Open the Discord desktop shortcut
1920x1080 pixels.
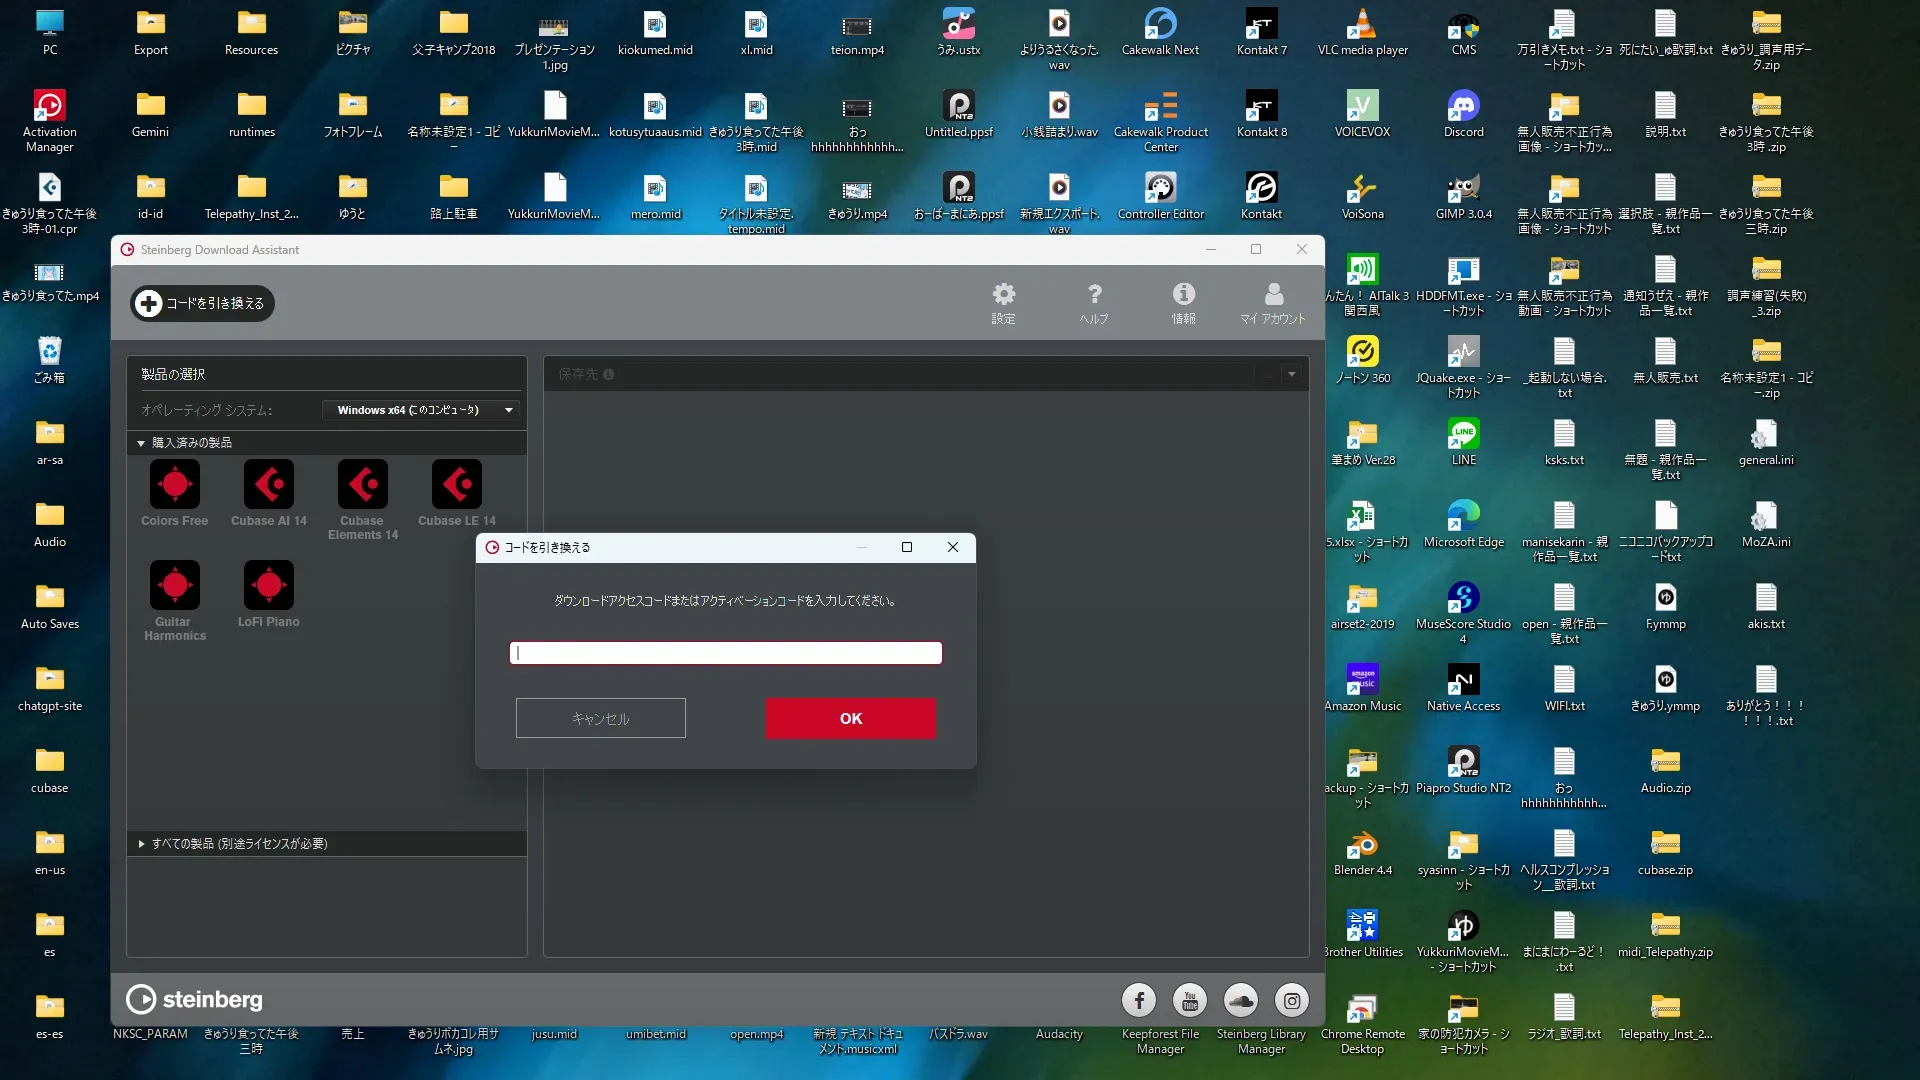pyautogui.click(x=1463, y=113)
